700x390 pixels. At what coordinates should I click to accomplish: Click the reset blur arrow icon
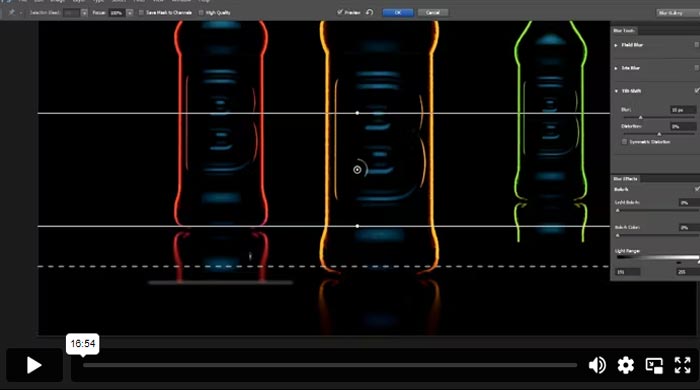[370, 12]
